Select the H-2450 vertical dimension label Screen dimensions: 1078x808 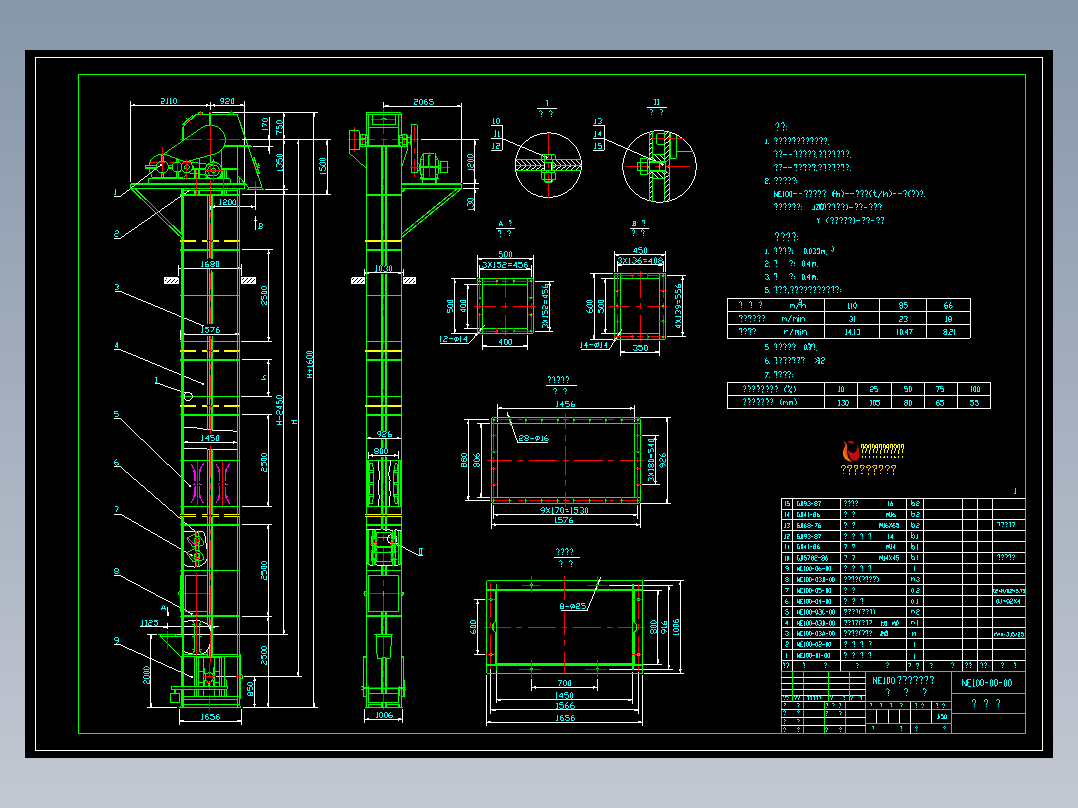click(x=279, y=410)
